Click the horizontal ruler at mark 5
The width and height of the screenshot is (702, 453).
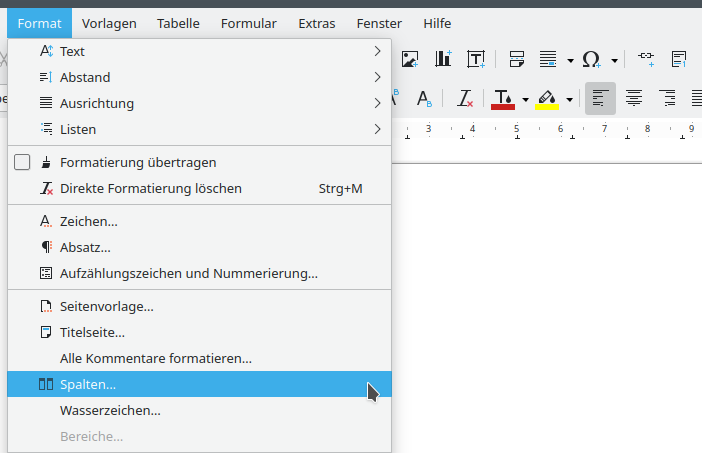[516, 129]
